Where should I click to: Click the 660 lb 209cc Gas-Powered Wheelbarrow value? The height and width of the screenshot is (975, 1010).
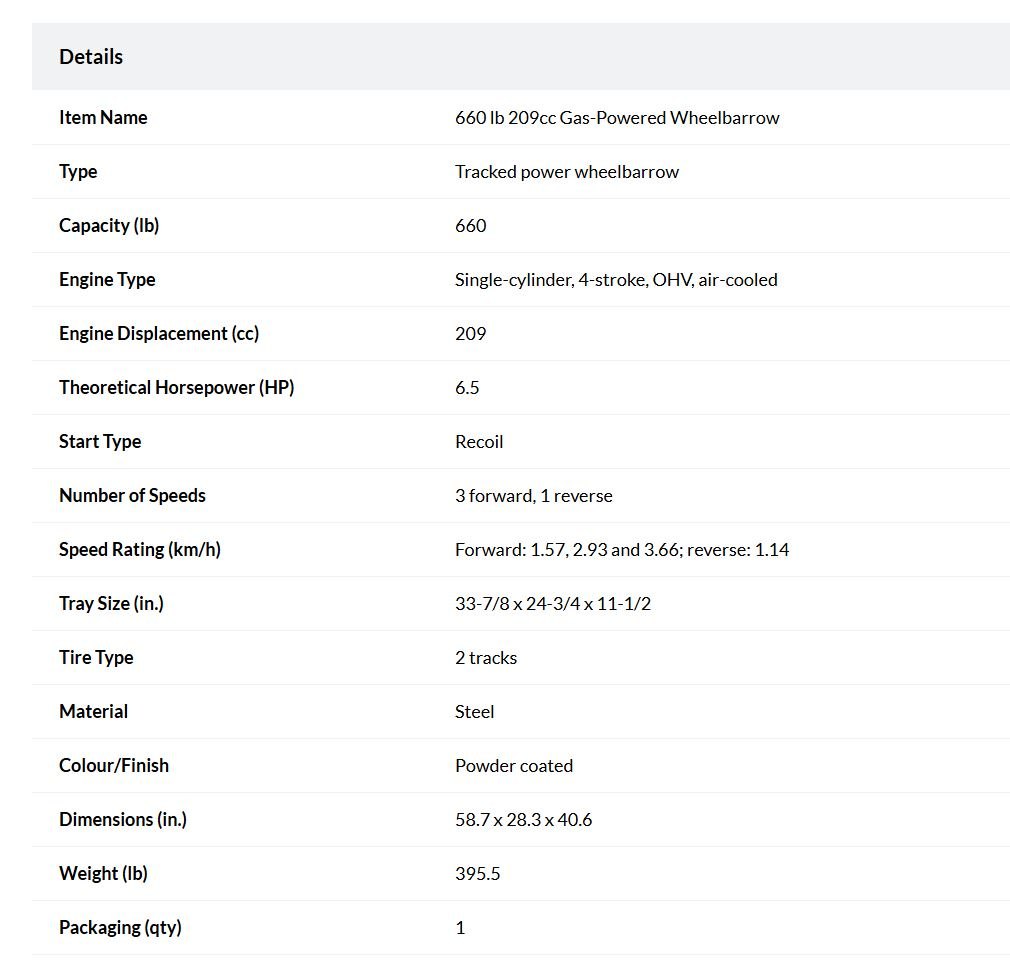[x=616, y=118]
